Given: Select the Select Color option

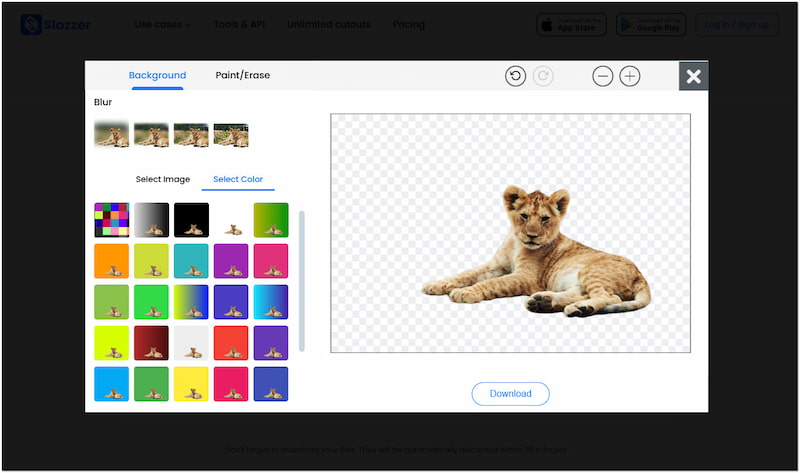Looking at the screenshot, I should click(x=238, y=180).
